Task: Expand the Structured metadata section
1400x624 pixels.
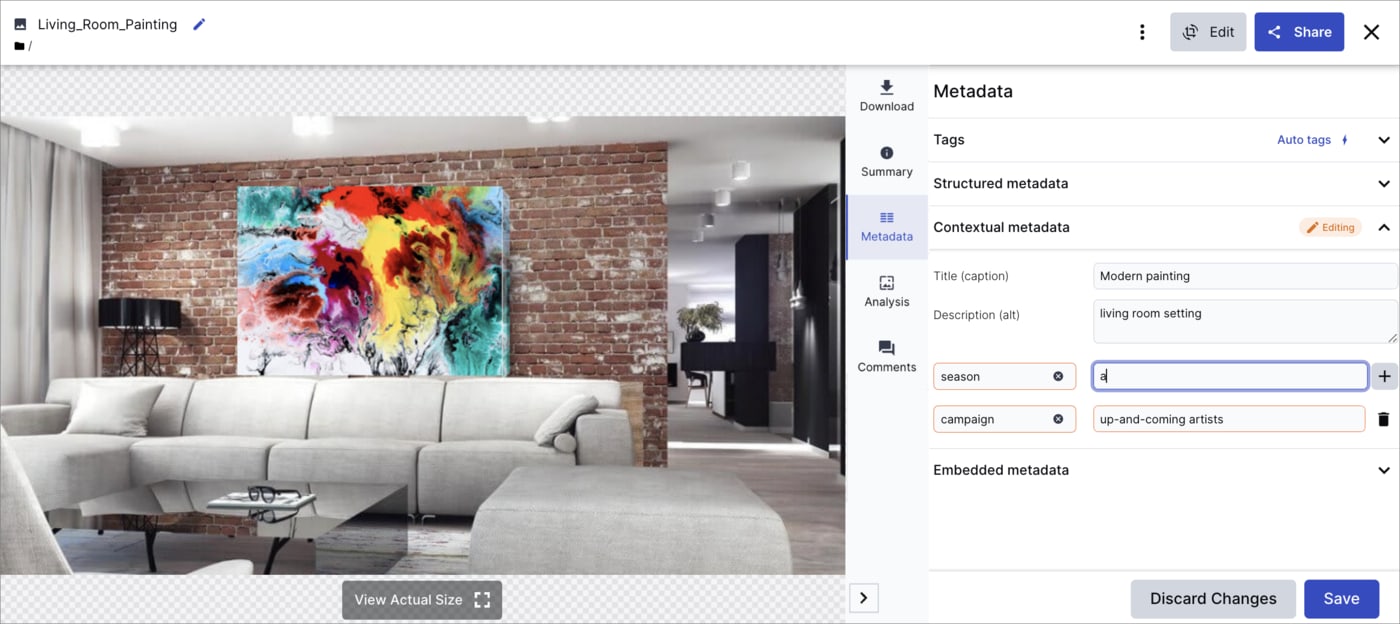Action: point(1384,184)
